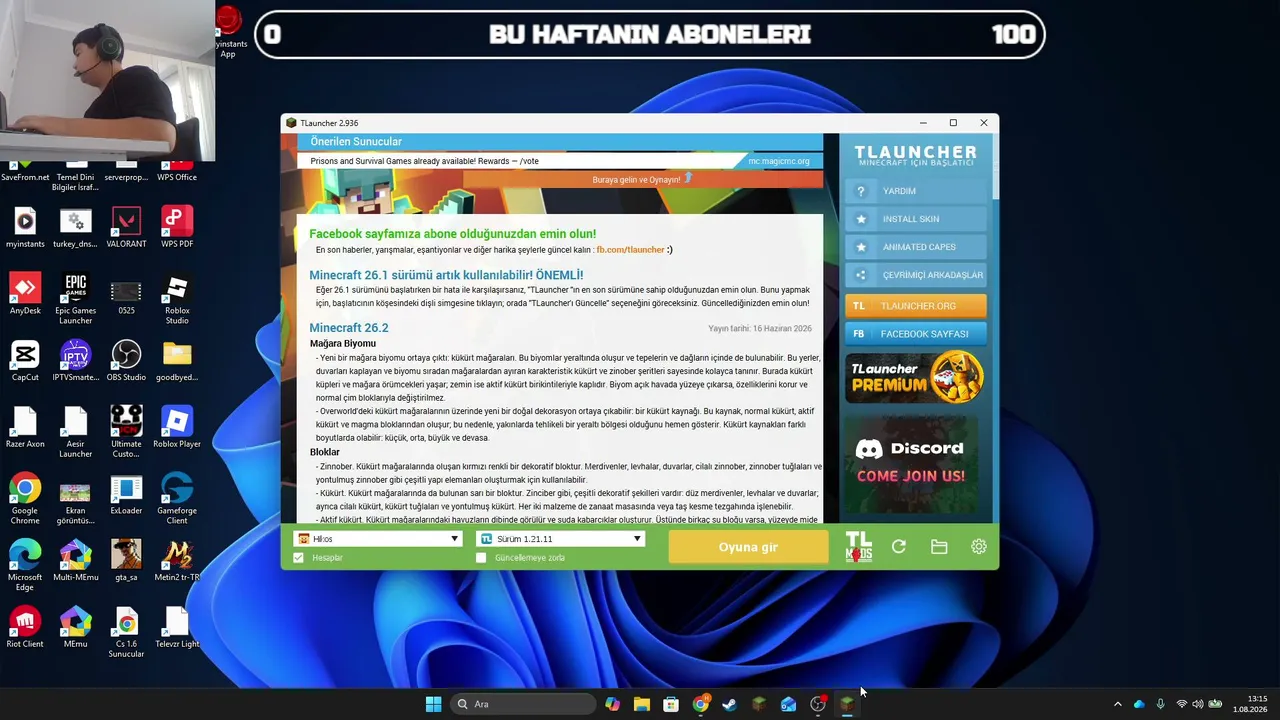Click the Minecraft 26.2 news heading
Image resolution: width=1280 pixels, height=720 pixels.
349,328
